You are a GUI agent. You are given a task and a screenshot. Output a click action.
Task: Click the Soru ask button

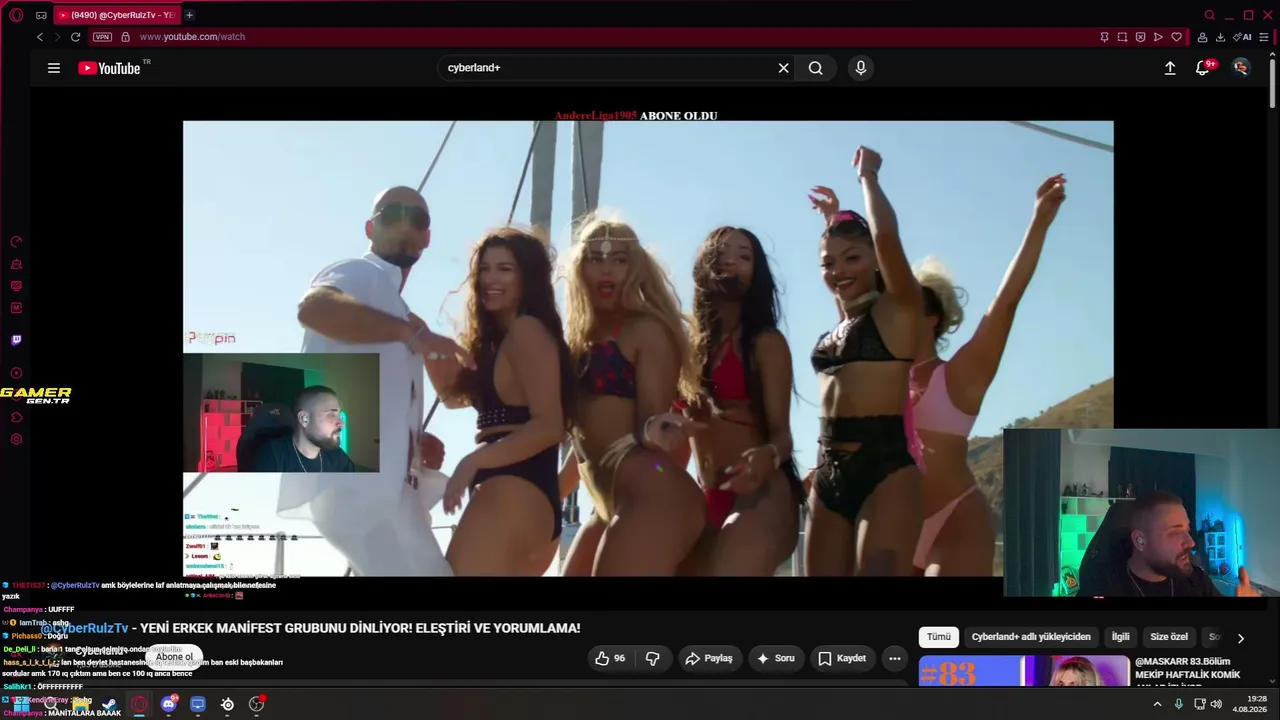coord(776,658)
